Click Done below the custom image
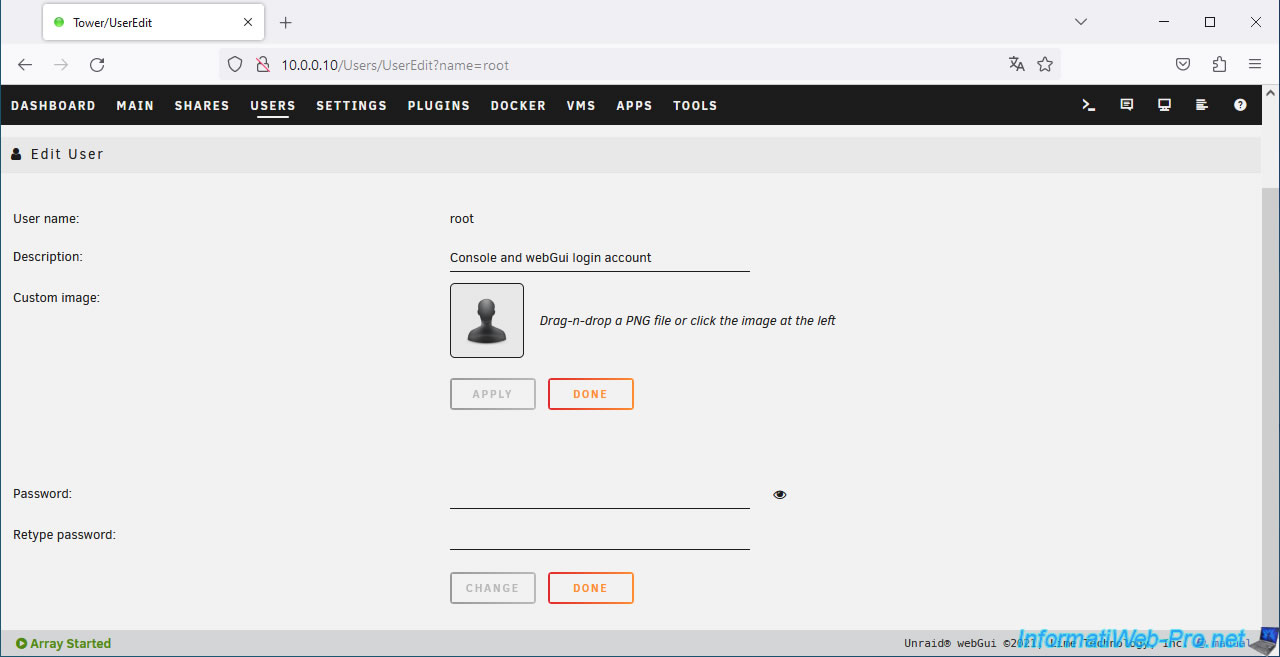 pos(590,394)
